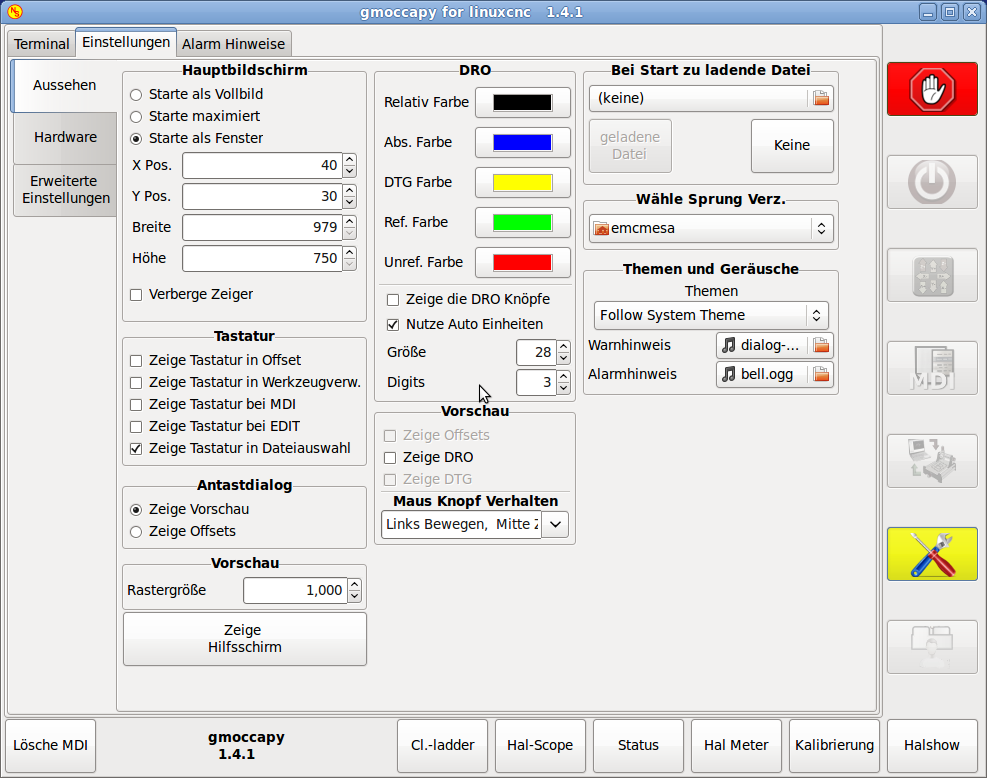987x778 pixels.
Task: Click the Keine start file button
Action: [792, 145]
